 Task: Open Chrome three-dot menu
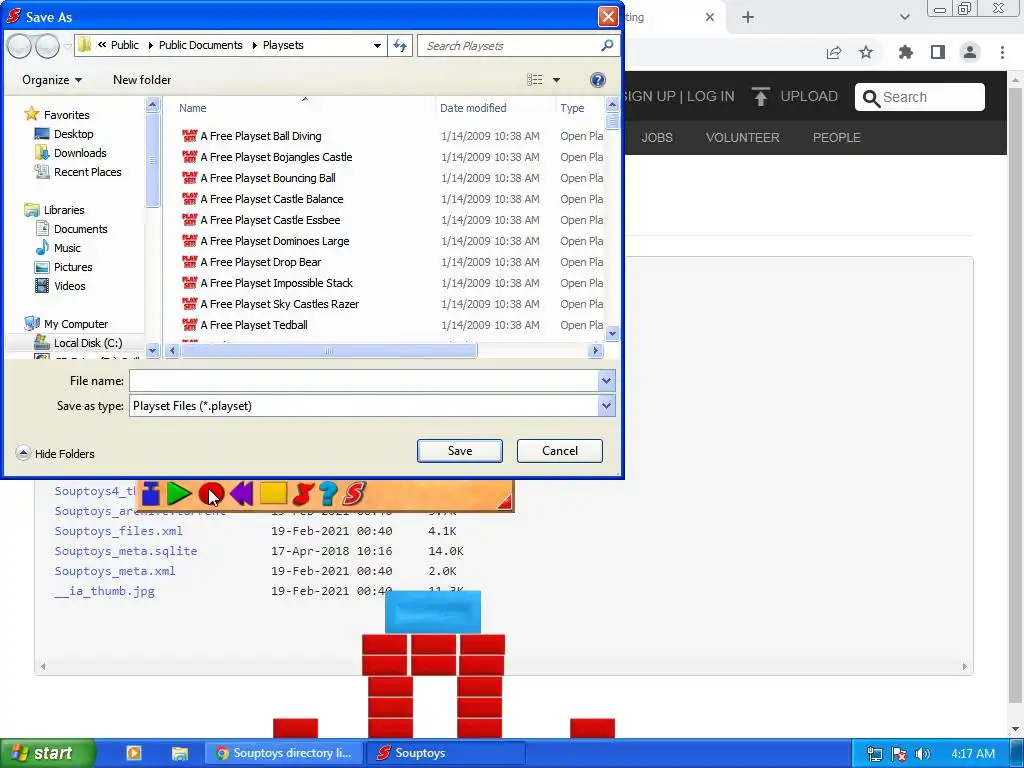click(1002, 52)
